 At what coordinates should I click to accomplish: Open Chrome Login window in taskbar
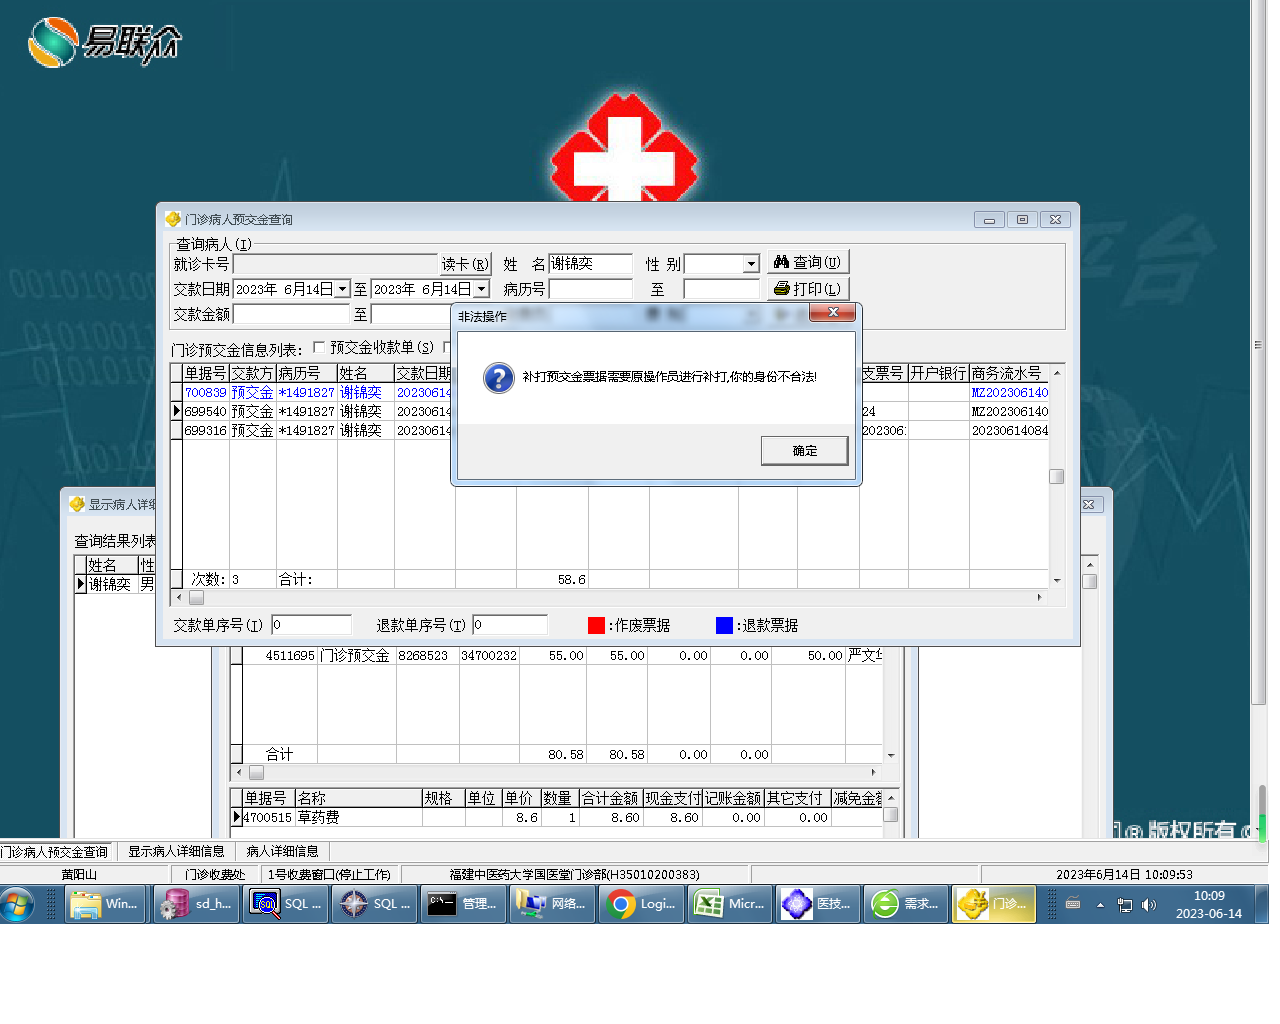pos(642,904)
